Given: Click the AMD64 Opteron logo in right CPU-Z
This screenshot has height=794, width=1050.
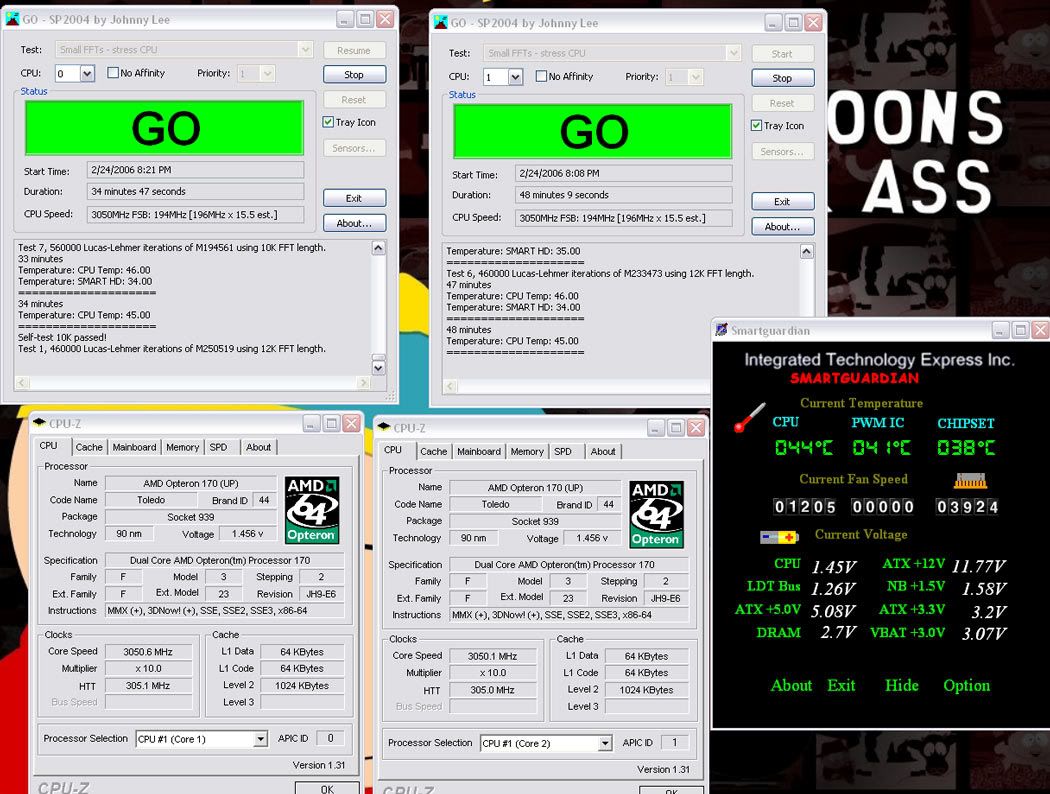Looking at the screenshot, I should (656, 514).
